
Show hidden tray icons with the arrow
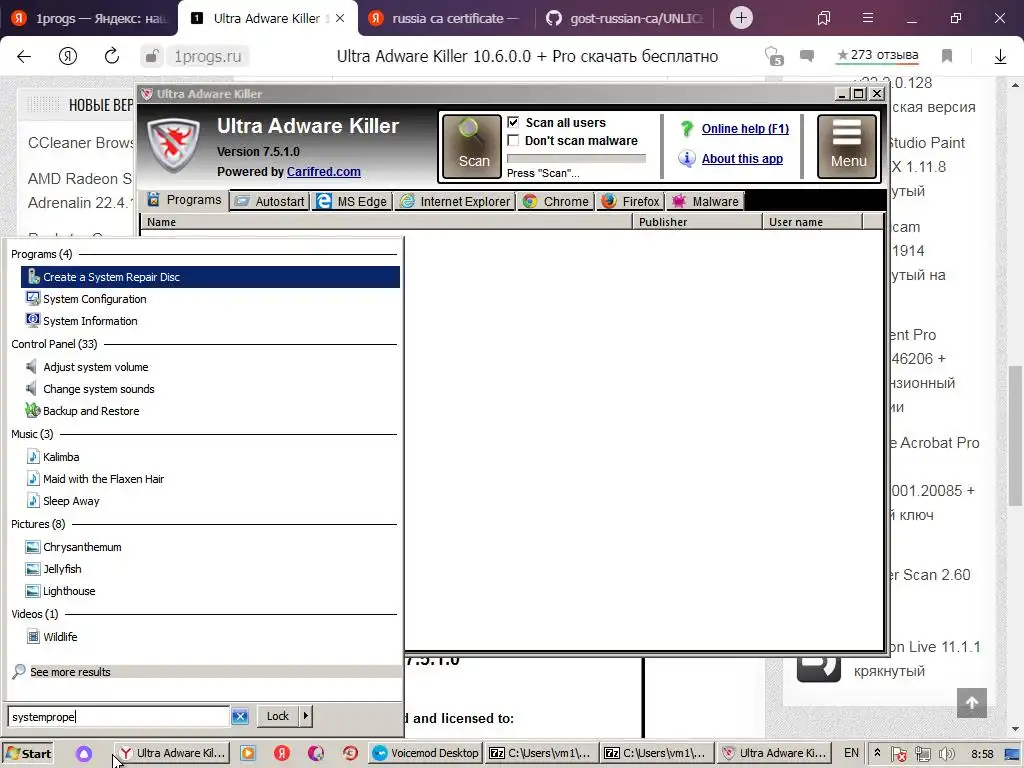coord(877,753)
